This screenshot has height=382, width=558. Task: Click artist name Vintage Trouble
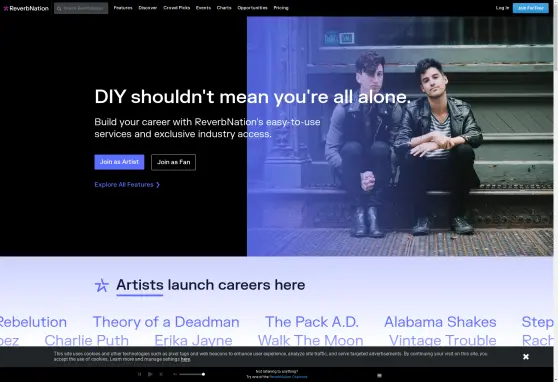coord(443,340)
